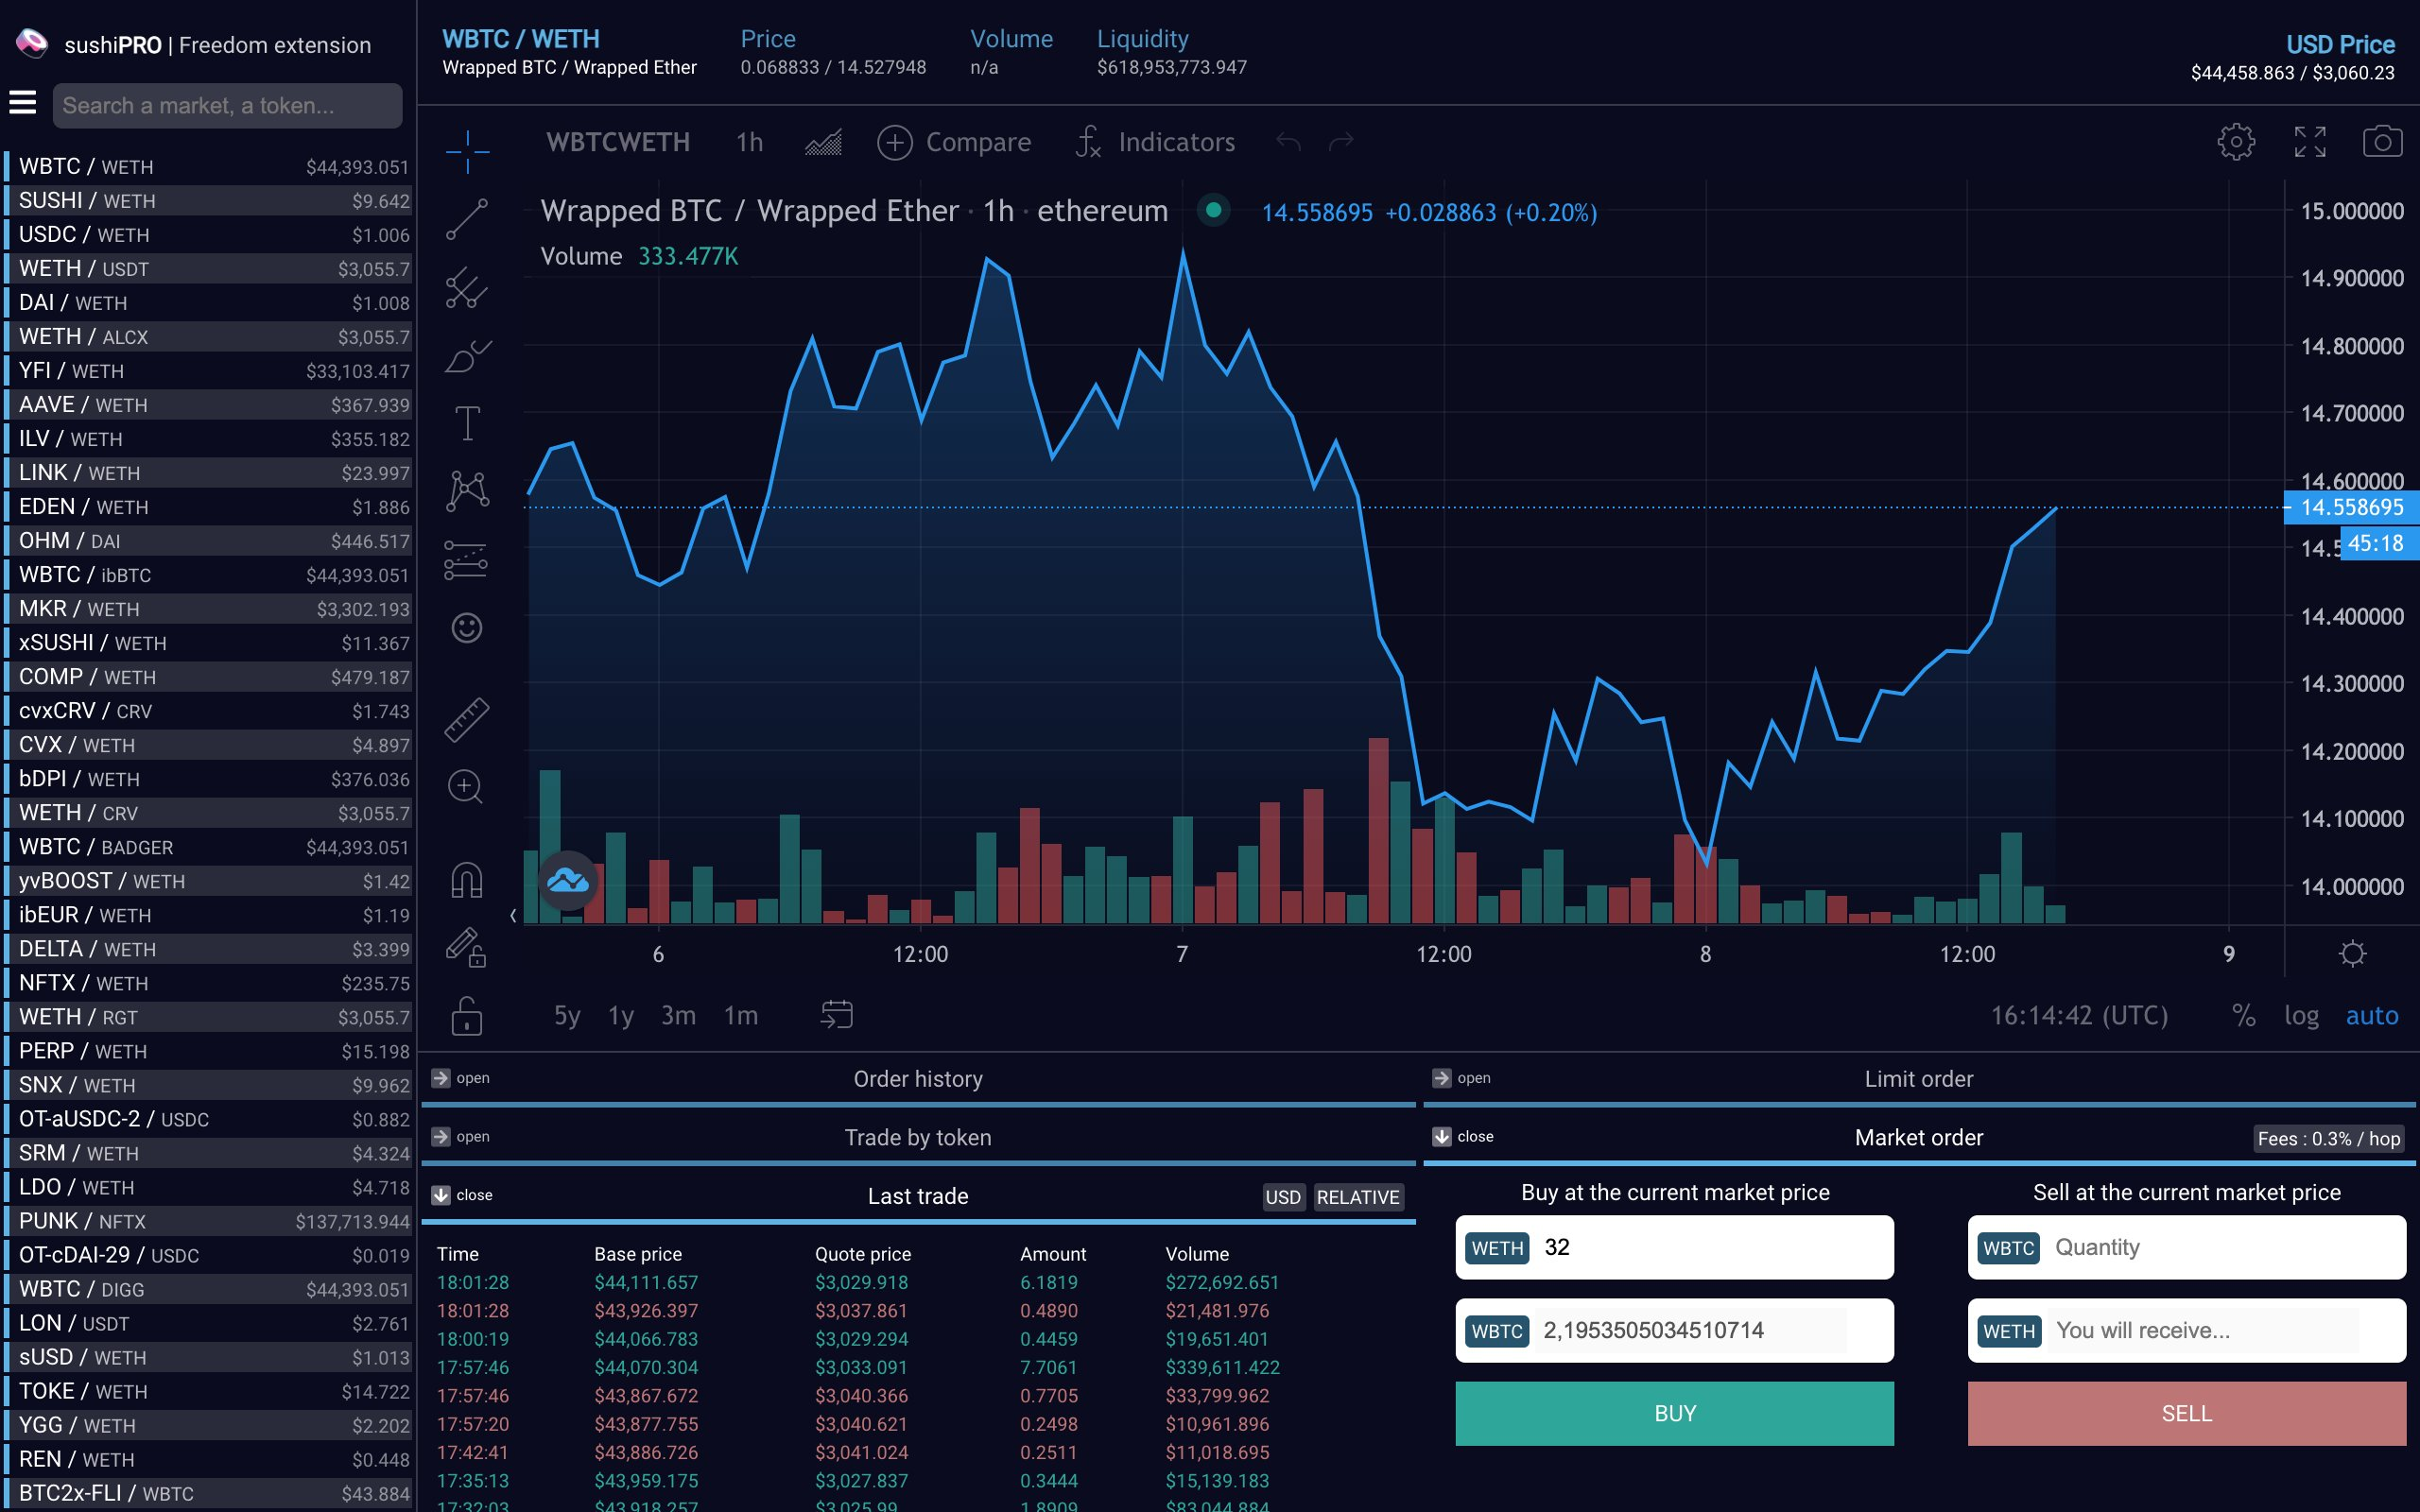Click the Fees : 0.3% / hop label

click(x=2328, y=1139)
